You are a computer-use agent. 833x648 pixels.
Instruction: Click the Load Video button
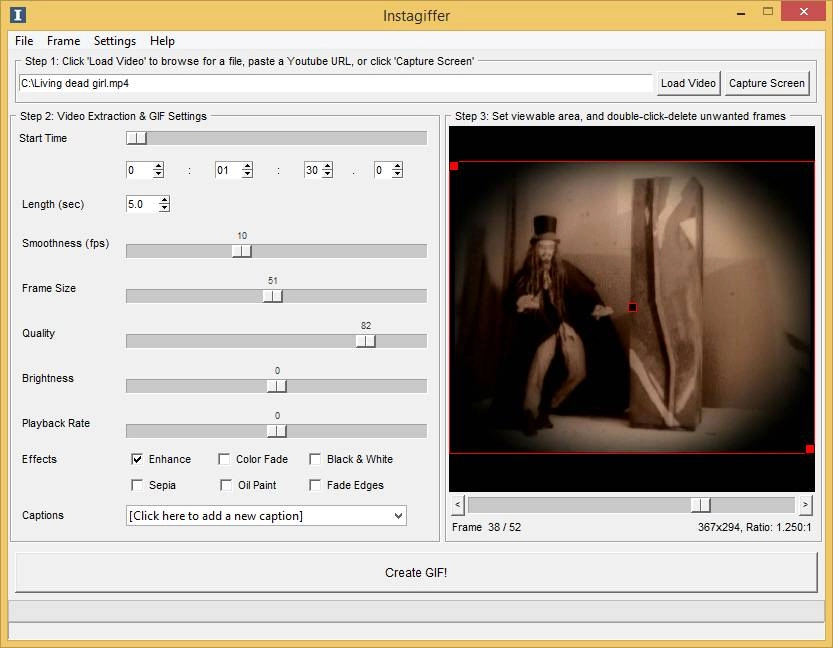click(x=688, y=83)
